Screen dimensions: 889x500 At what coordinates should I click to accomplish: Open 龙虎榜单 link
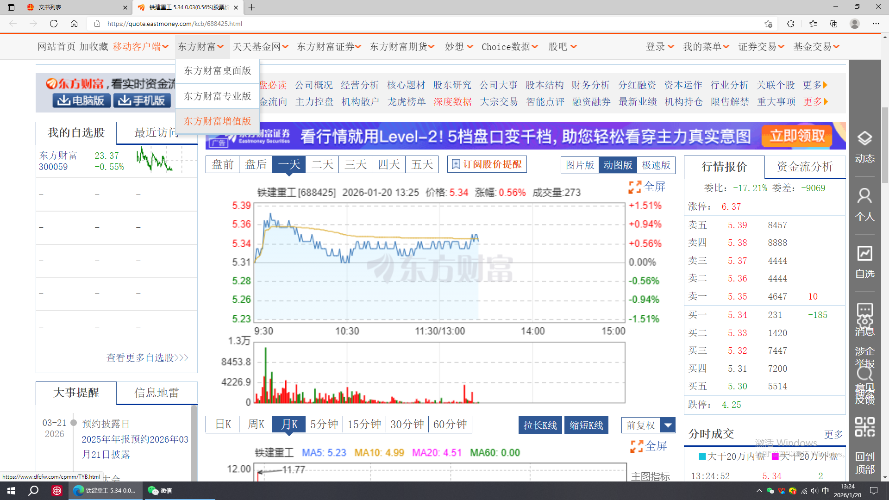tap(407, 101)
